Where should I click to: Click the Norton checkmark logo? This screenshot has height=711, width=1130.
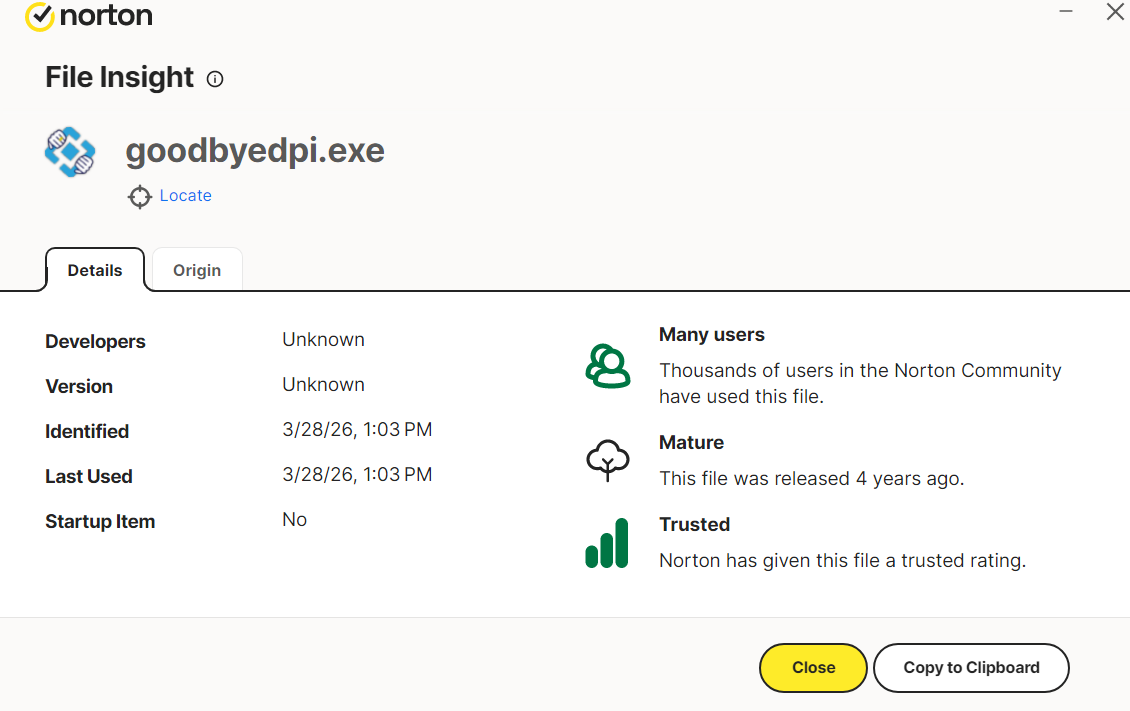pos(39,16)
